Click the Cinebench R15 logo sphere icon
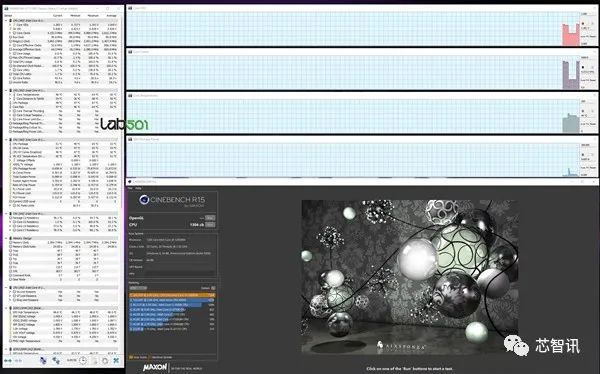The height and width of the screenshot is (374, 600). (144, 199)
